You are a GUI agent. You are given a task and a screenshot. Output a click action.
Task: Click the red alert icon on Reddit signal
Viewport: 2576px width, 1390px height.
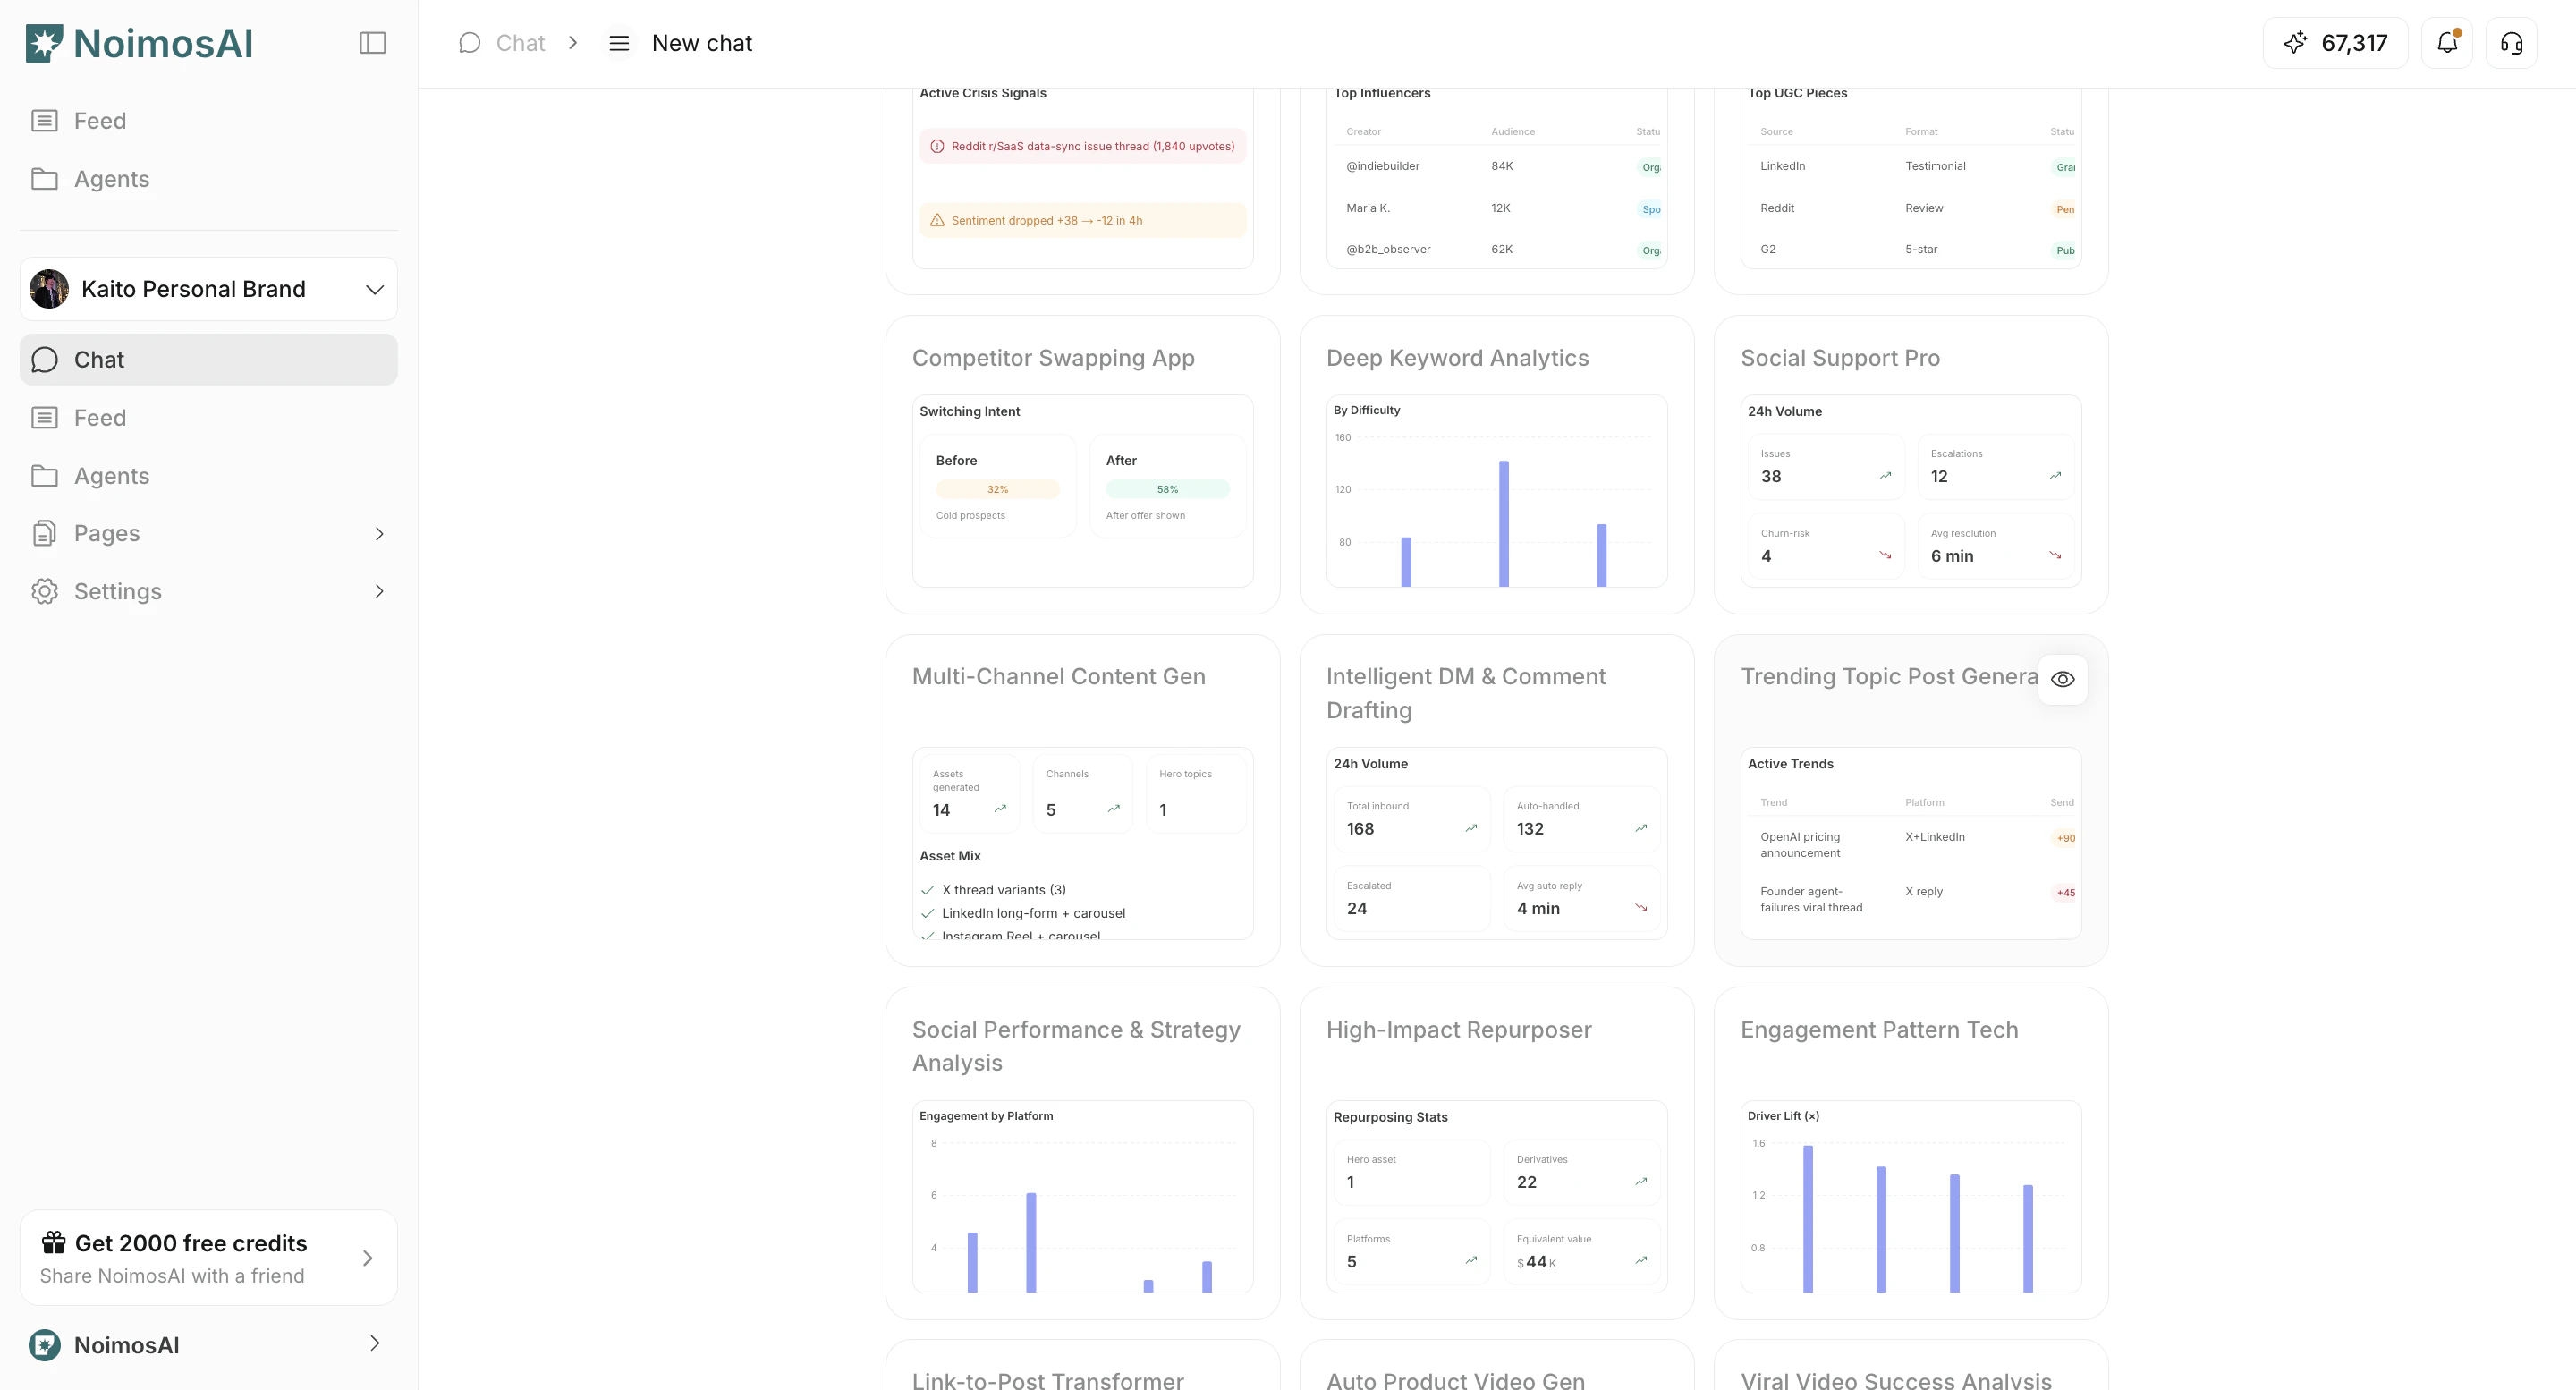click(x=937, y=147)
